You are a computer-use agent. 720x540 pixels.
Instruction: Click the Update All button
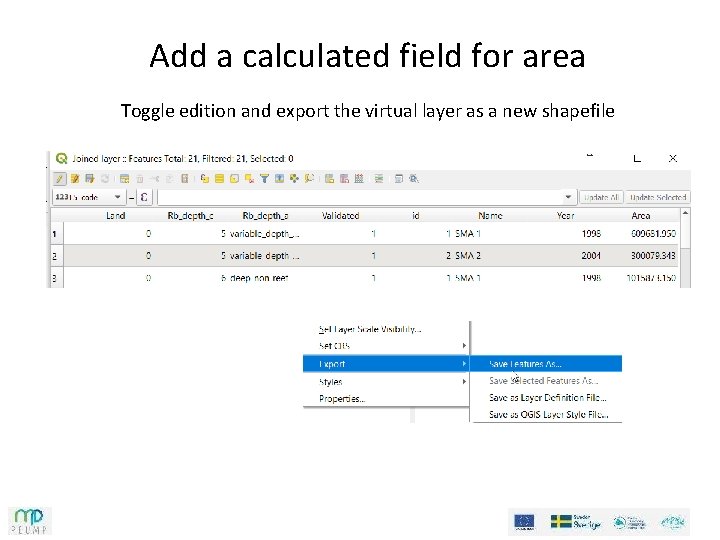coord(601,197)
